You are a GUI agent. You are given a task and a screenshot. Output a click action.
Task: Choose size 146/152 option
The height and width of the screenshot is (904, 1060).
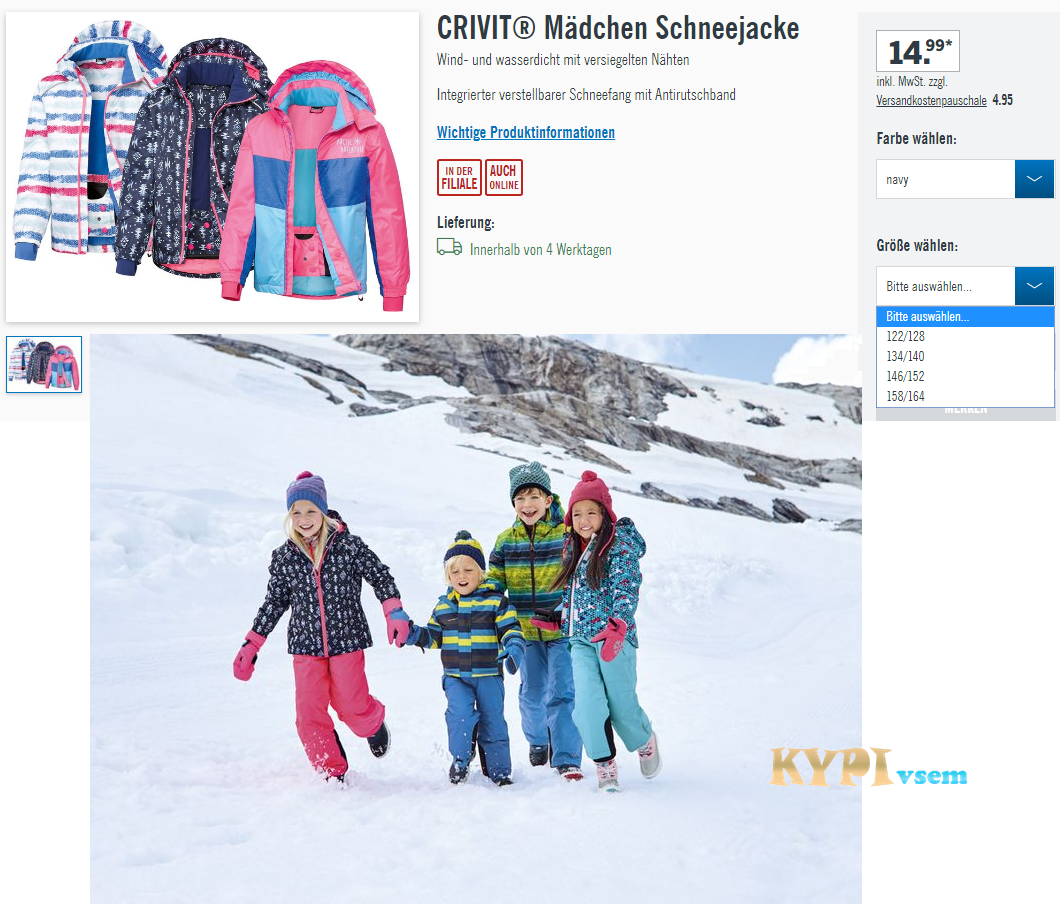(965, 376)
